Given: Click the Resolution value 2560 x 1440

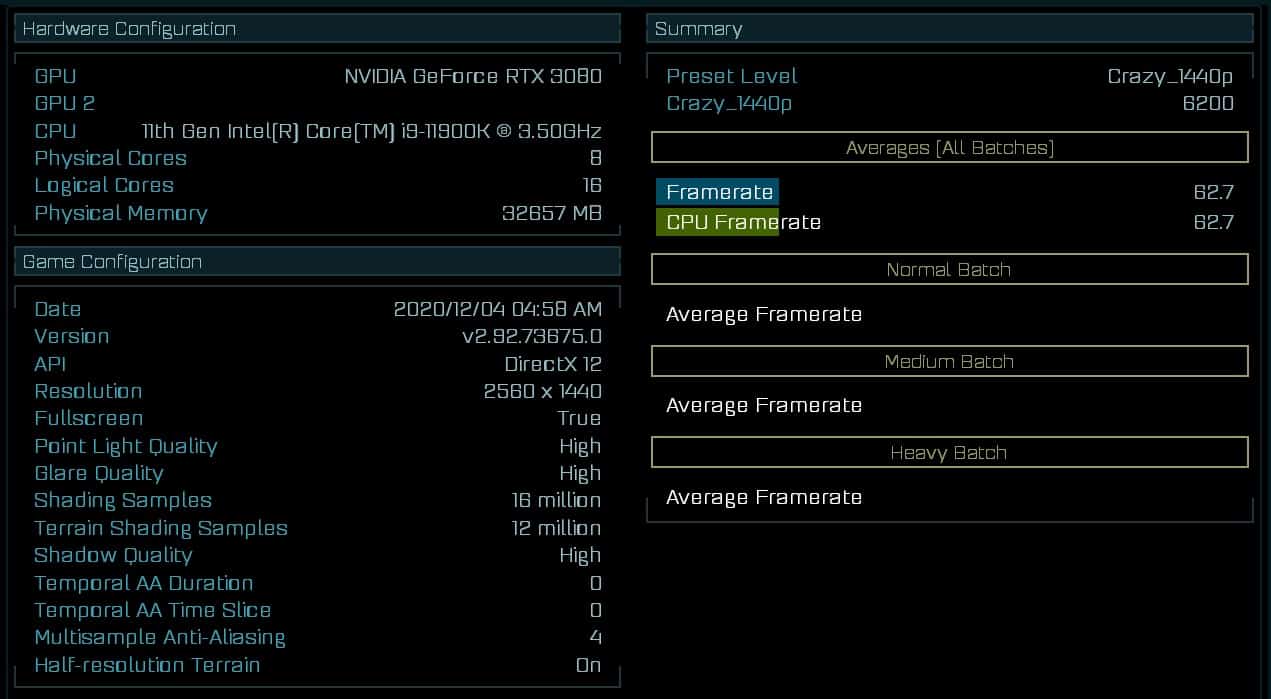Looking at the screenshot, I should coord(542,391).
